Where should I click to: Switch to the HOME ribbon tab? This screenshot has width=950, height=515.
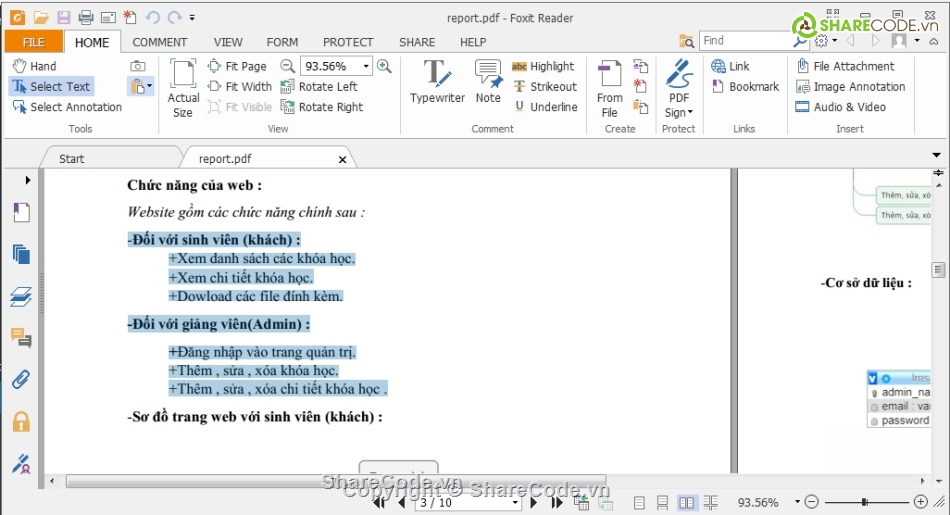[92, 42]
